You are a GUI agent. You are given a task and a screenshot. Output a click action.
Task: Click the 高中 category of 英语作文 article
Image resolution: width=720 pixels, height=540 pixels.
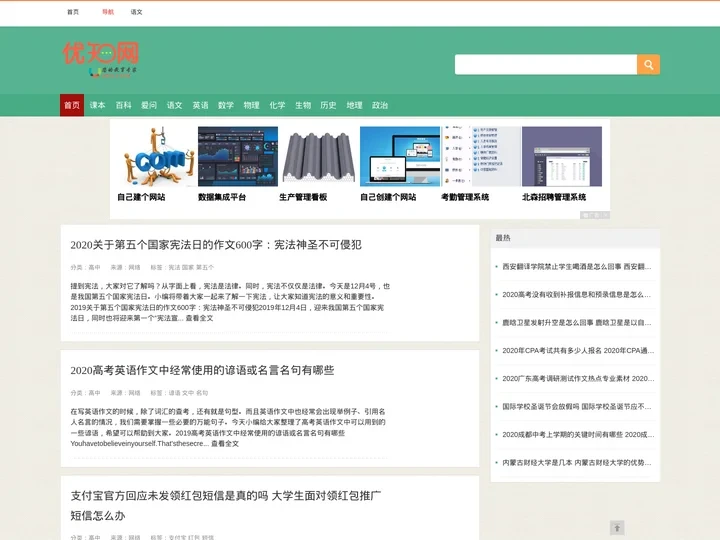click(x=94, y=393)
